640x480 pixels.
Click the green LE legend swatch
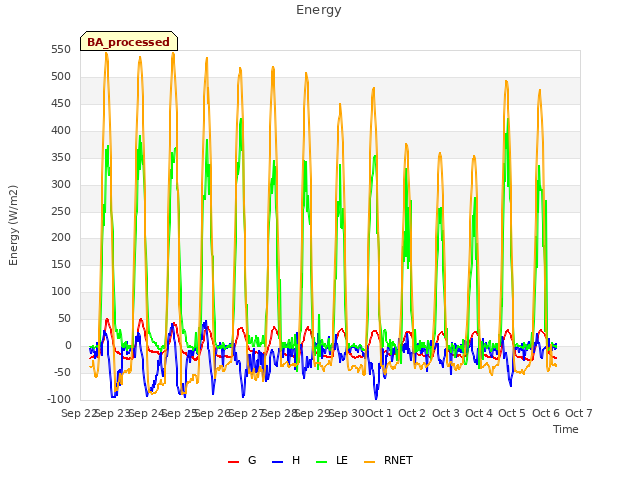[322, 462]
